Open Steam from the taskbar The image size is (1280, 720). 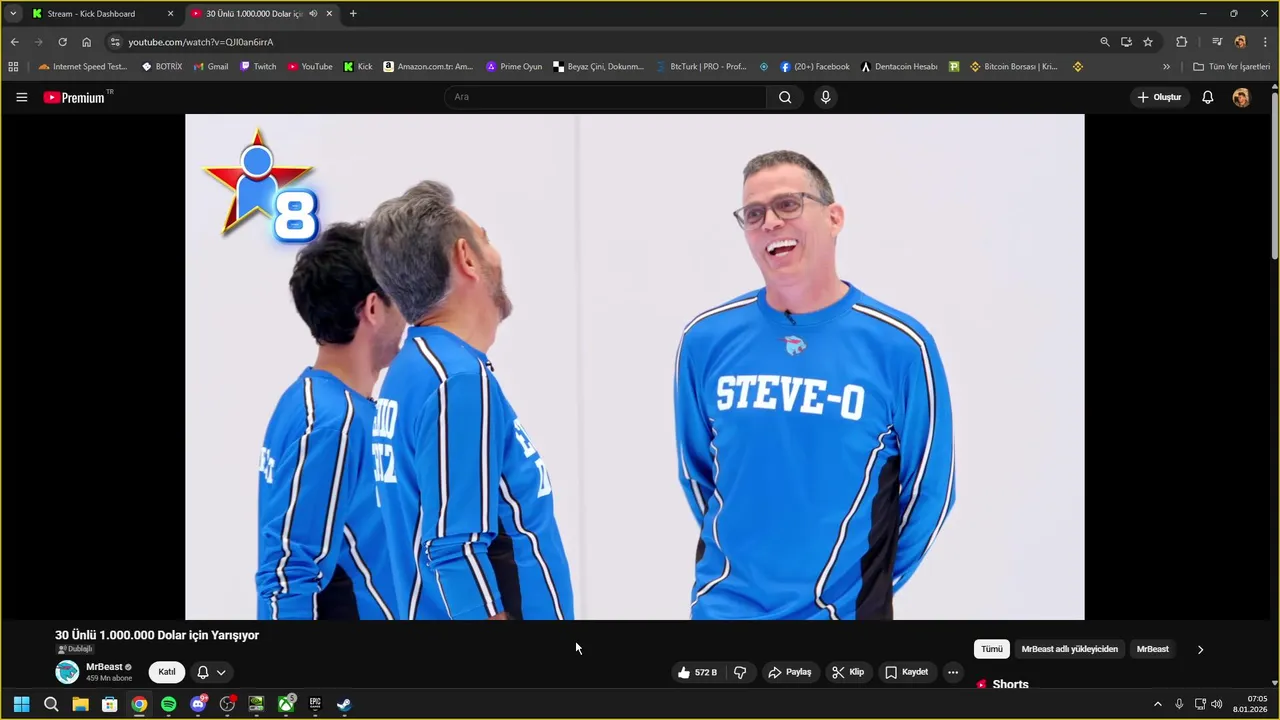click(x=344, y=704)
